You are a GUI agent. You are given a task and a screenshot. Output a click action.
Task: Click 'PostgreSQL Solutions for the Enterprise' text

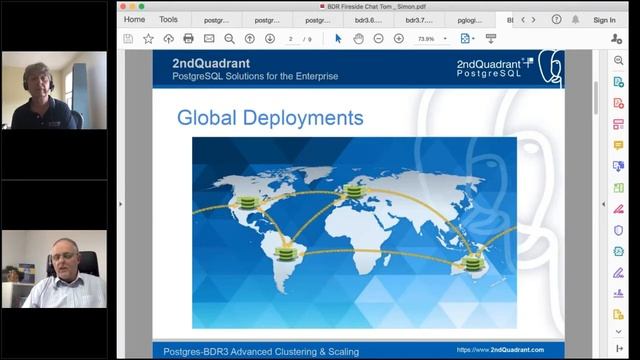(255, 76)
